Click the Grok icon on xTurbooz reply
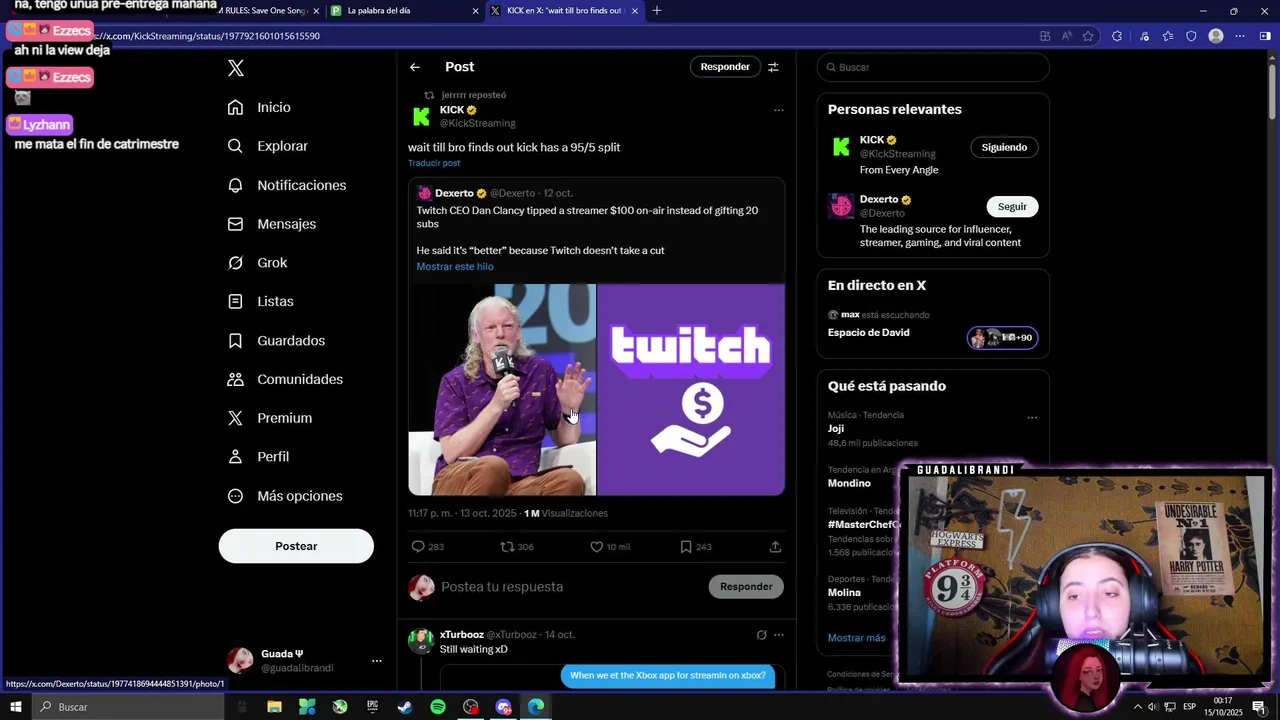 [x=761, y=635]
